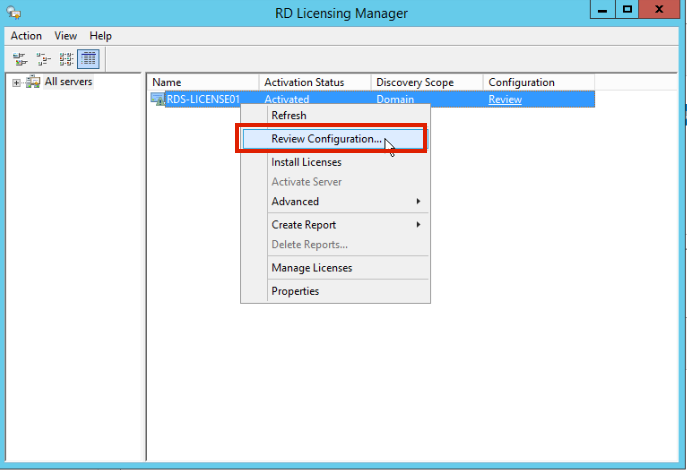Open the Advanced submenu arrow
687x470 pixels.
click(418, 201)
